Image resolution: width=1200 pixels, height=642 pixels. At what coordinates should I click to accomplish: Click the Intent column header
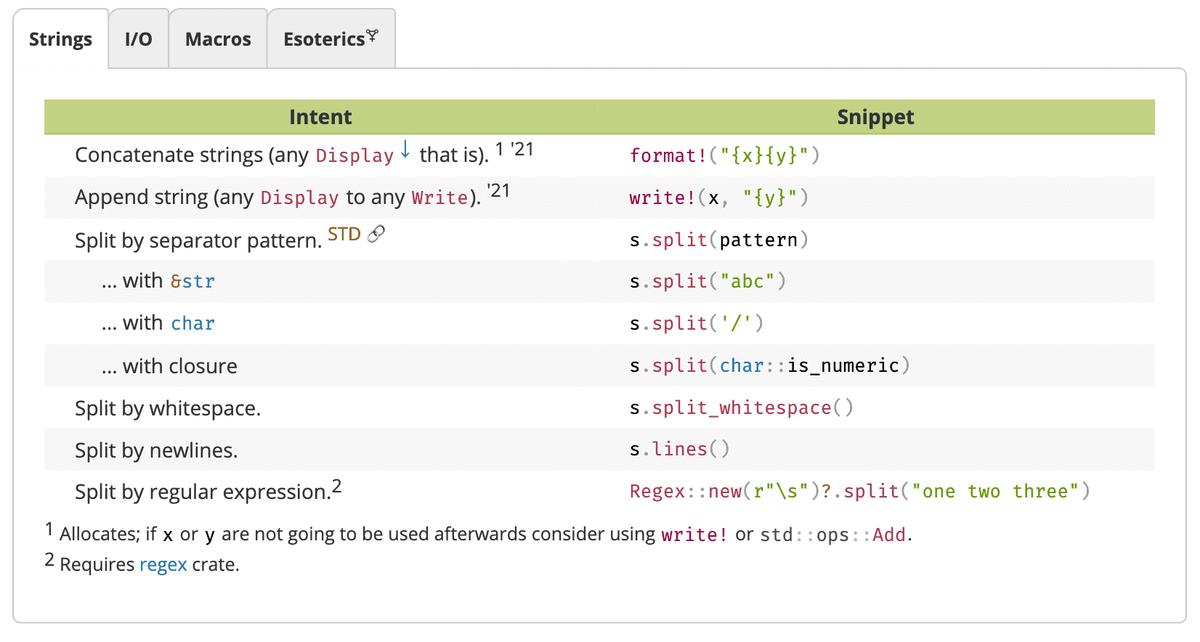(x=320, y=117)
